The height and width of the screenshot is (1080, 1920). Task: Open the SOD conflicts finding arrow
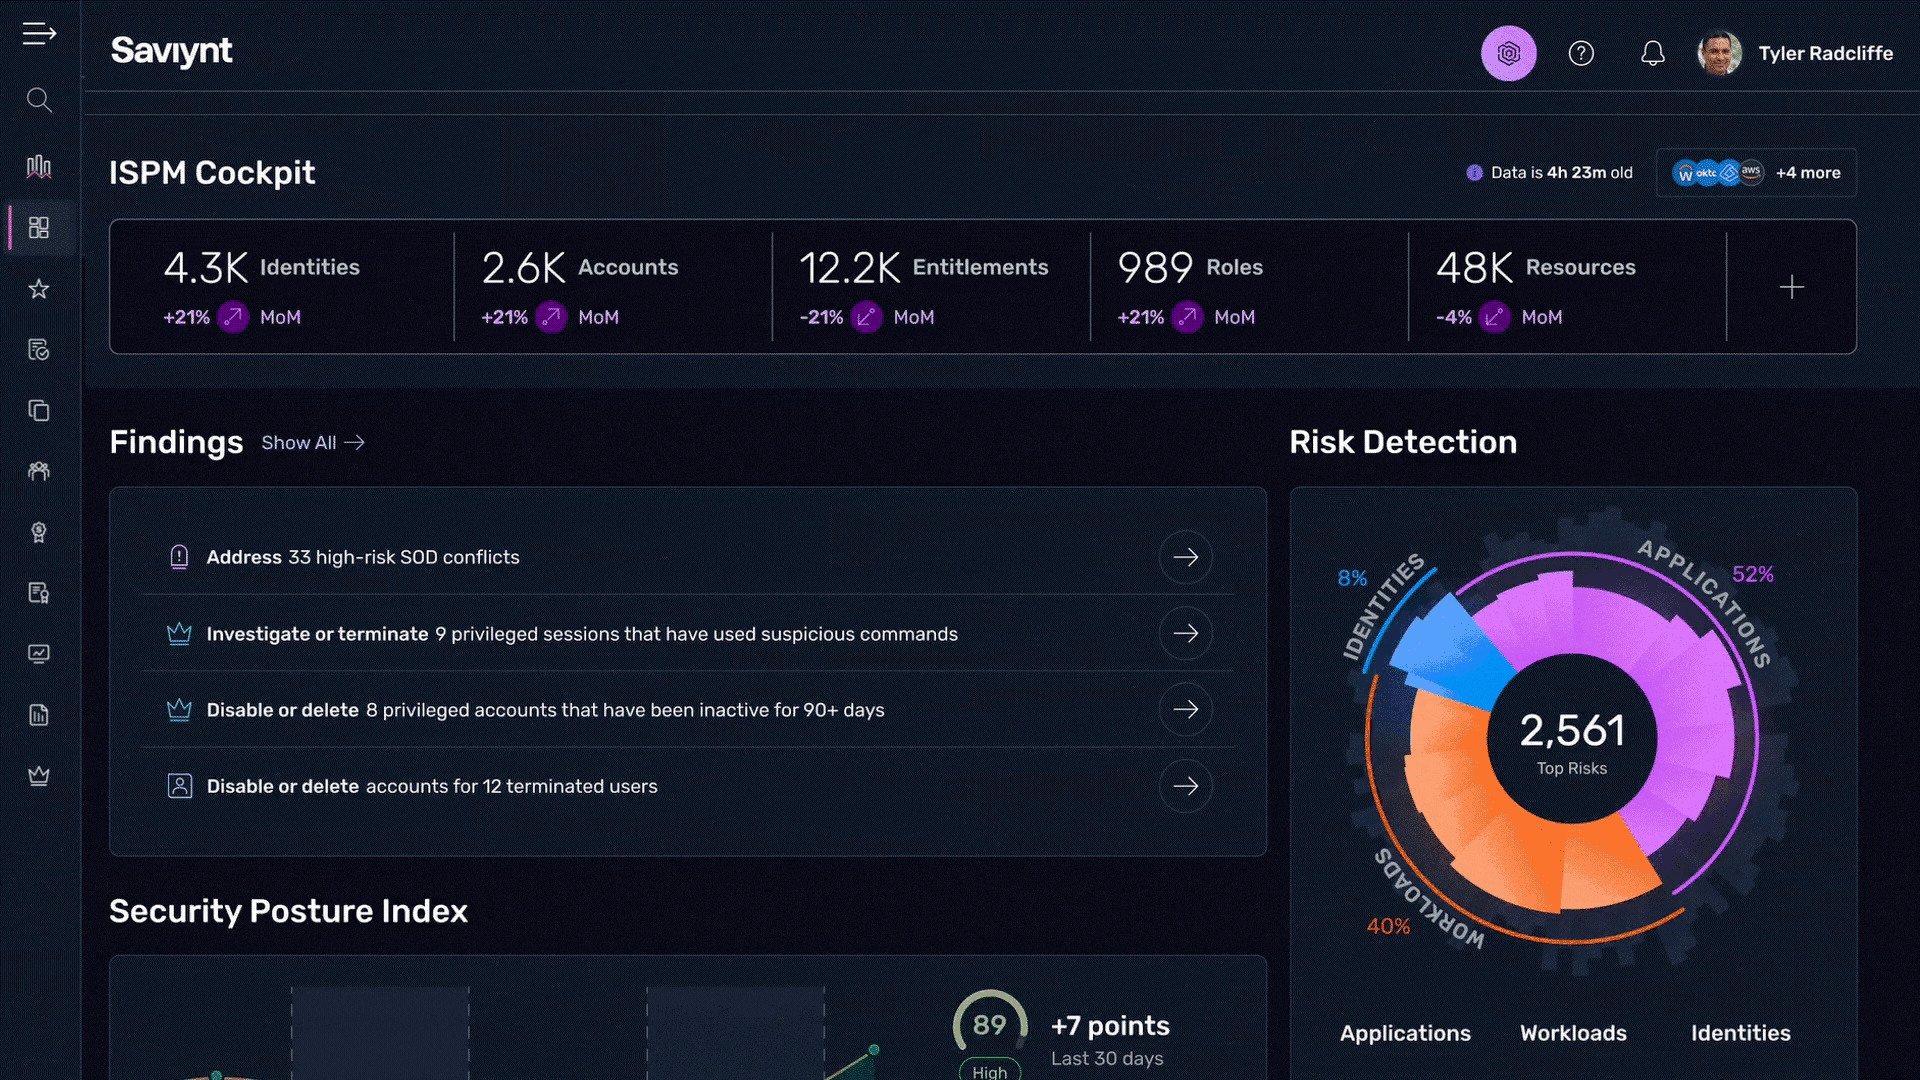[x=1185, y=557]
